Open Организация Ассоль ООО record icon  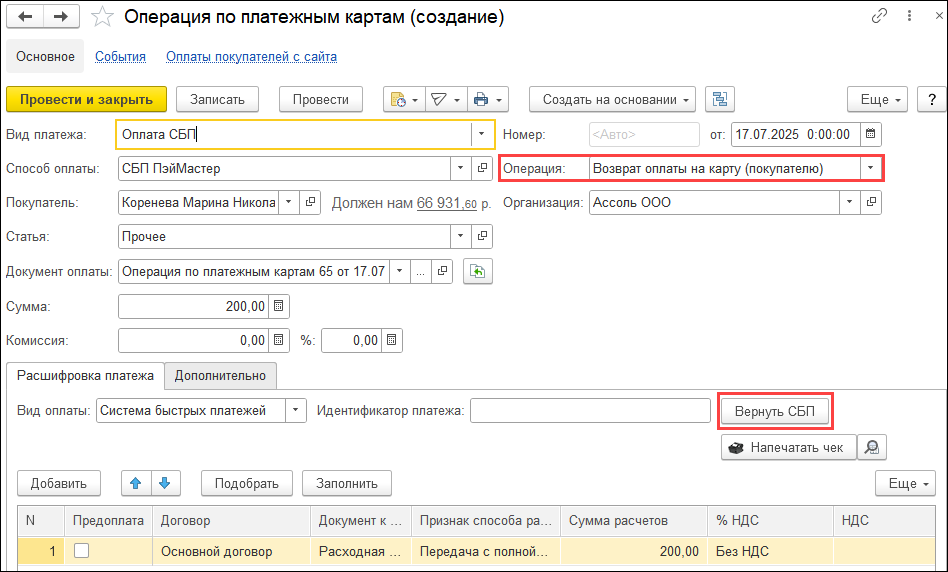(x=871, y=202)
